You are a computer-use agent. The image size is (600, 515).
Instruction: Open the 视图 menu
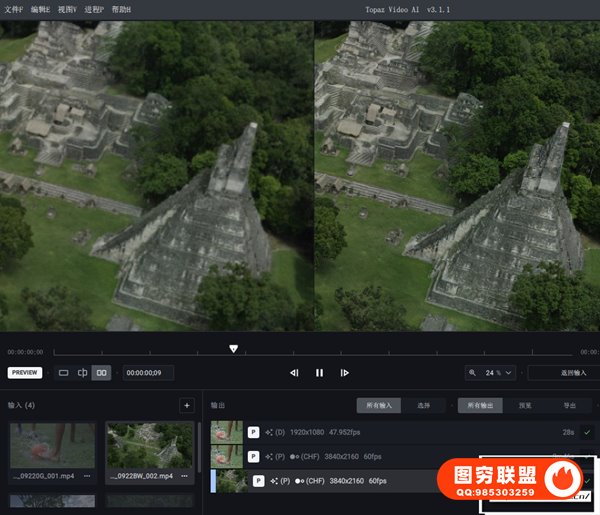point(67,8)
